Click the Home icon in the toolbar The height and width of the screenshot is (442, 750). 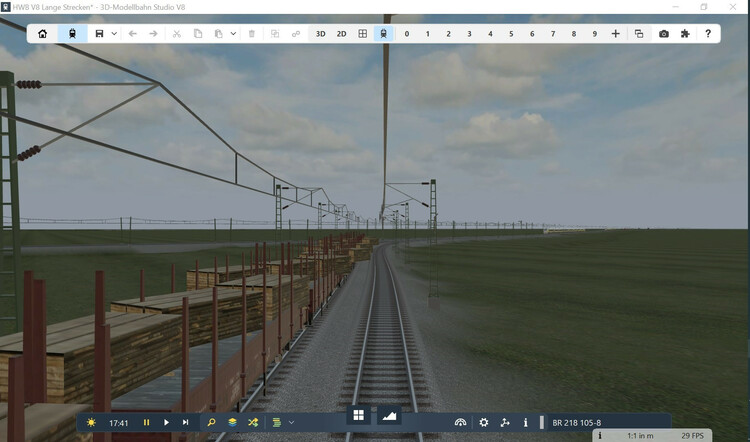coord(42,33)
